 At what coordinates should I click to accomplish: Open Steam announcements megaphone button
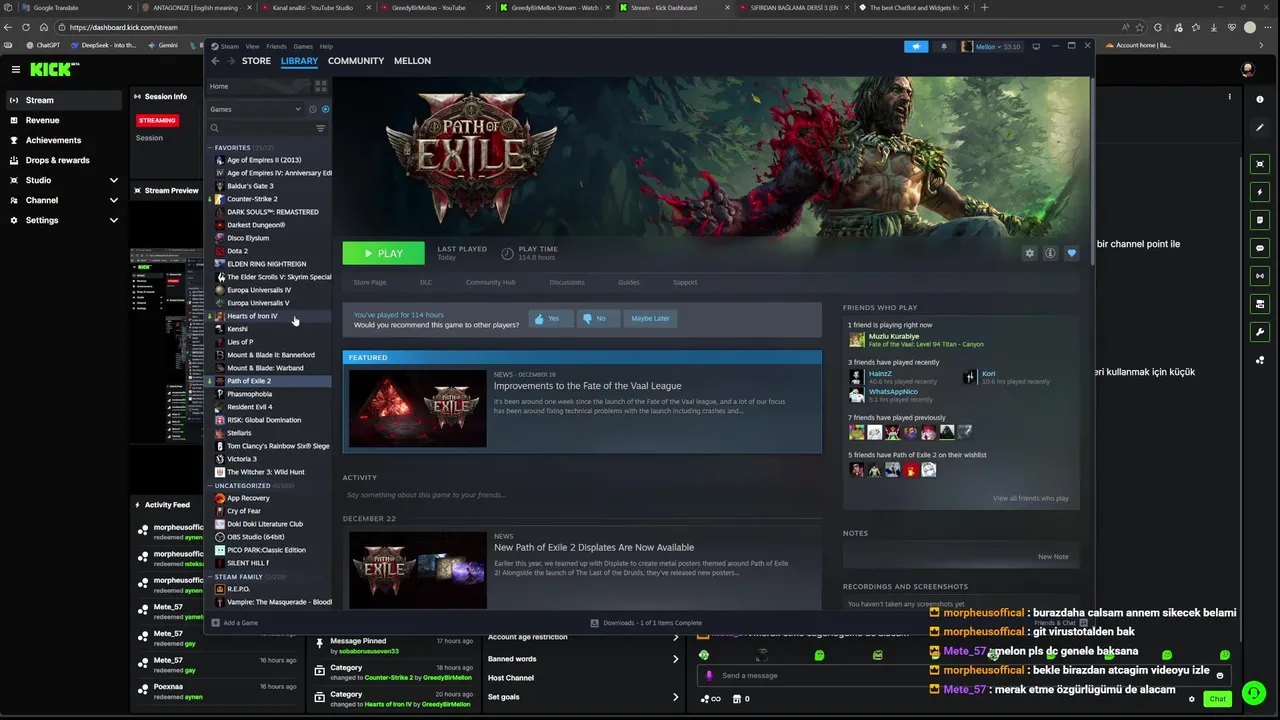(916, 46)
